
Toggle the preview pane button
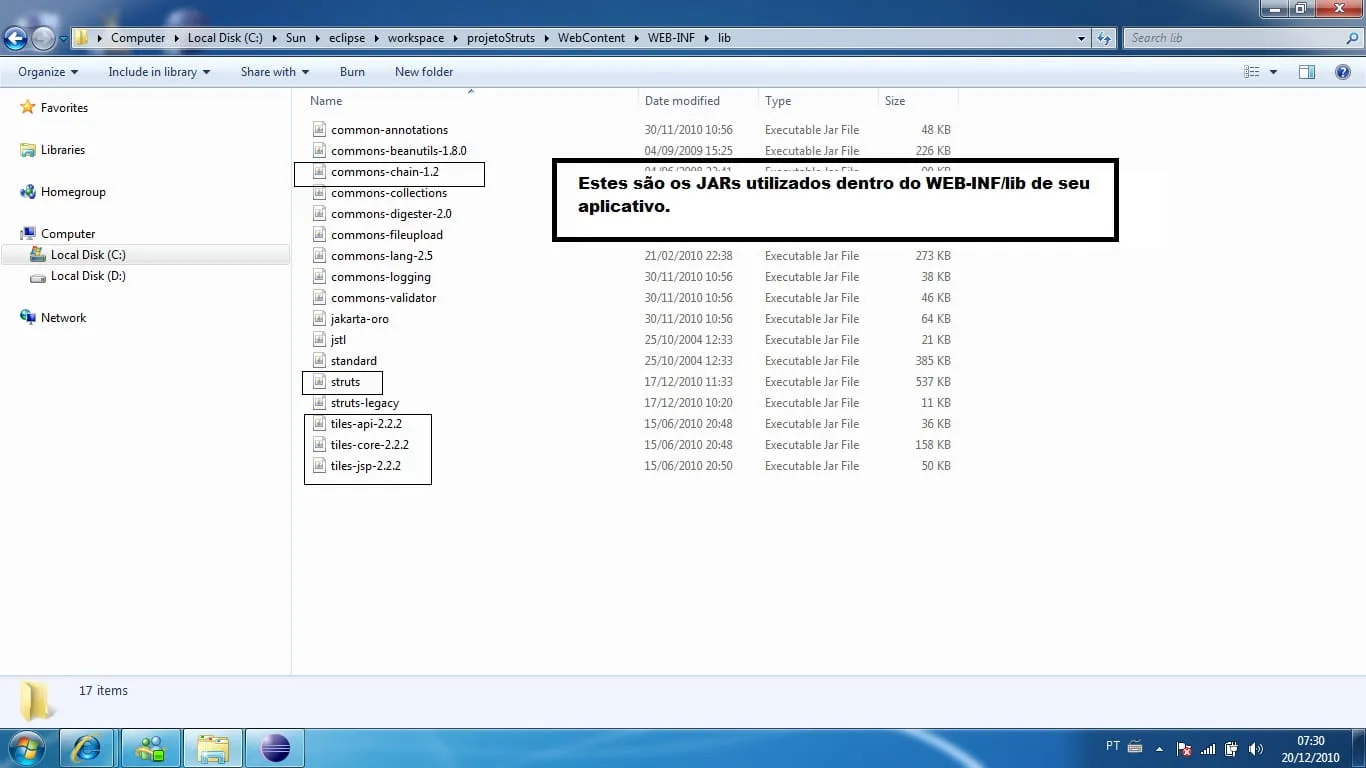(x=1306, y=72)
